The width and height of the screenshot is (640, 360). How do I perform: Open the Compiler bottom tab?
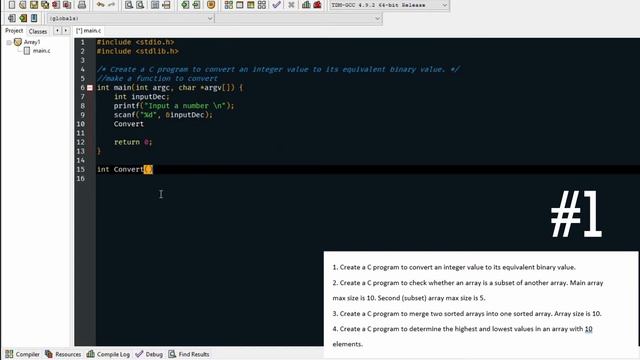pos(22,354)
